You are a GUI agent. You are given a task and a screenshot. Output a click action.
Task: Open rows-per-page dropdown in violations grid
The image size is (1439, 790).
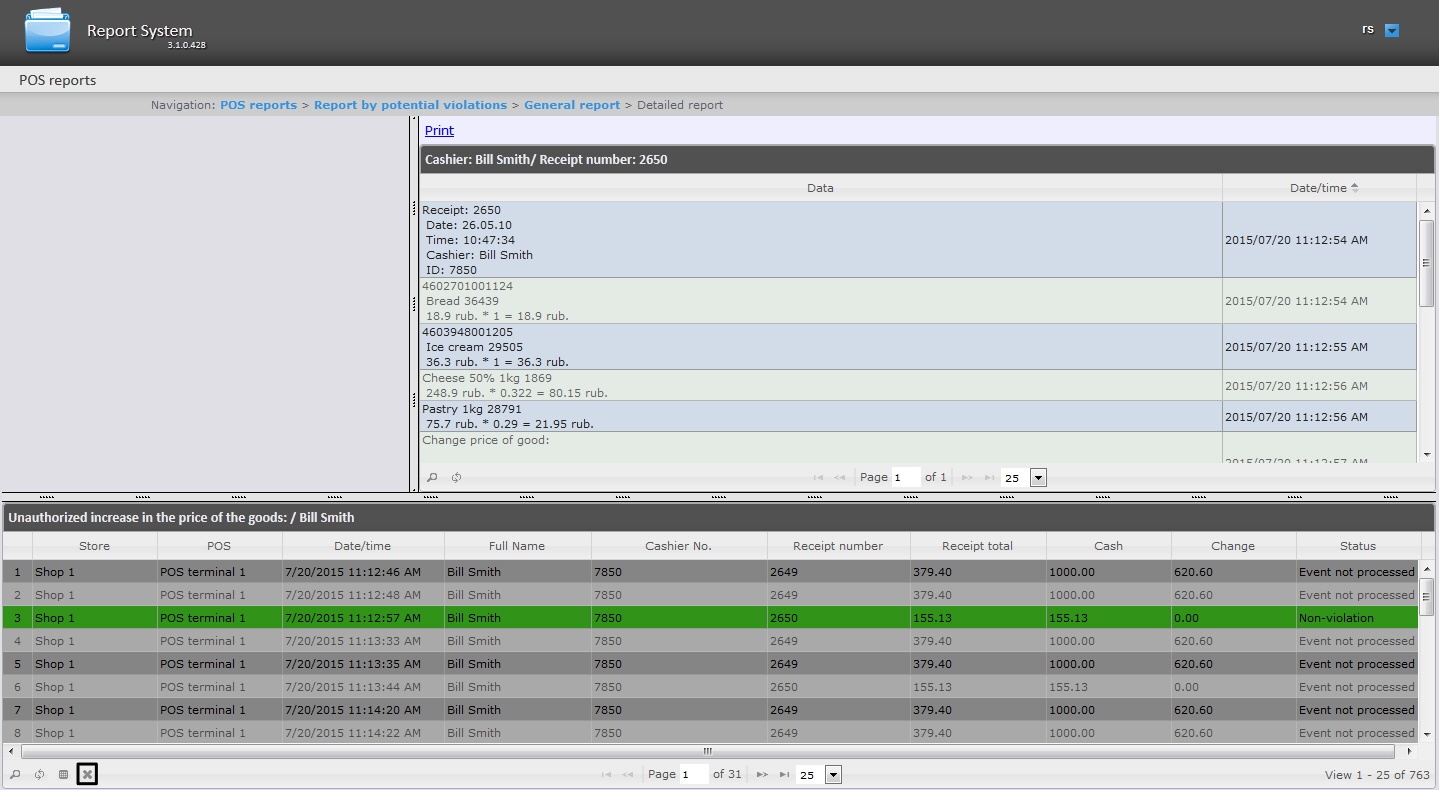[833, 775]
